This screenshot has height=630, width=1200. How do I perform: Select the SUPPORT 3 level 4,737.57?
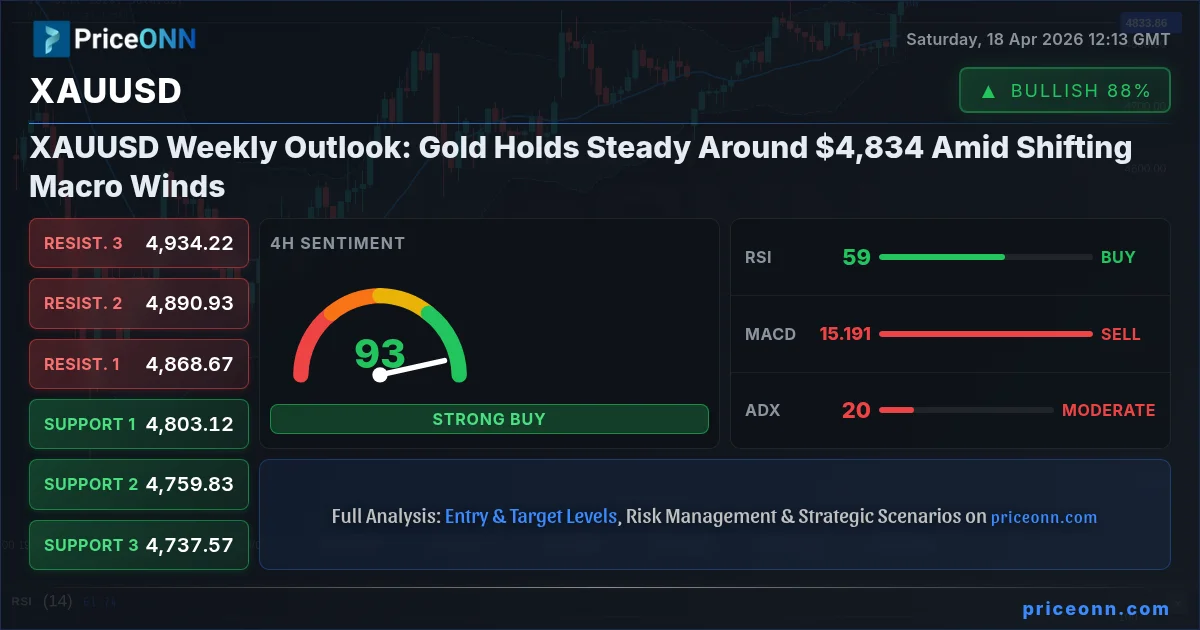139,545
